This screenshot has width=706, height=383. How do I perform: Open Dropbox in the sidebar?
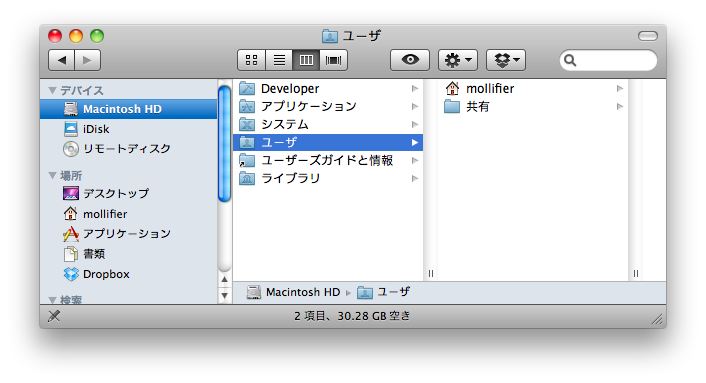tap(128, 274)
